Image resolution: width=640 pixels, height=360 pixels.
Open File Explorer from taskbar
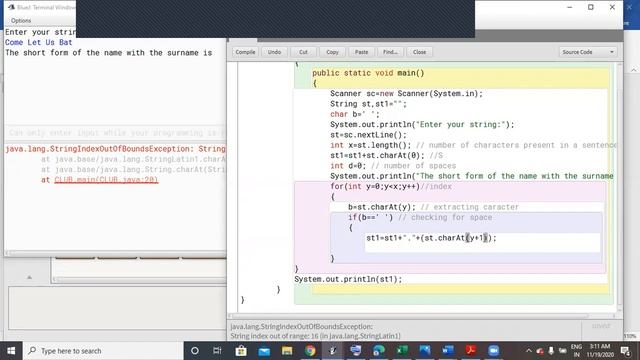(287, 351)
